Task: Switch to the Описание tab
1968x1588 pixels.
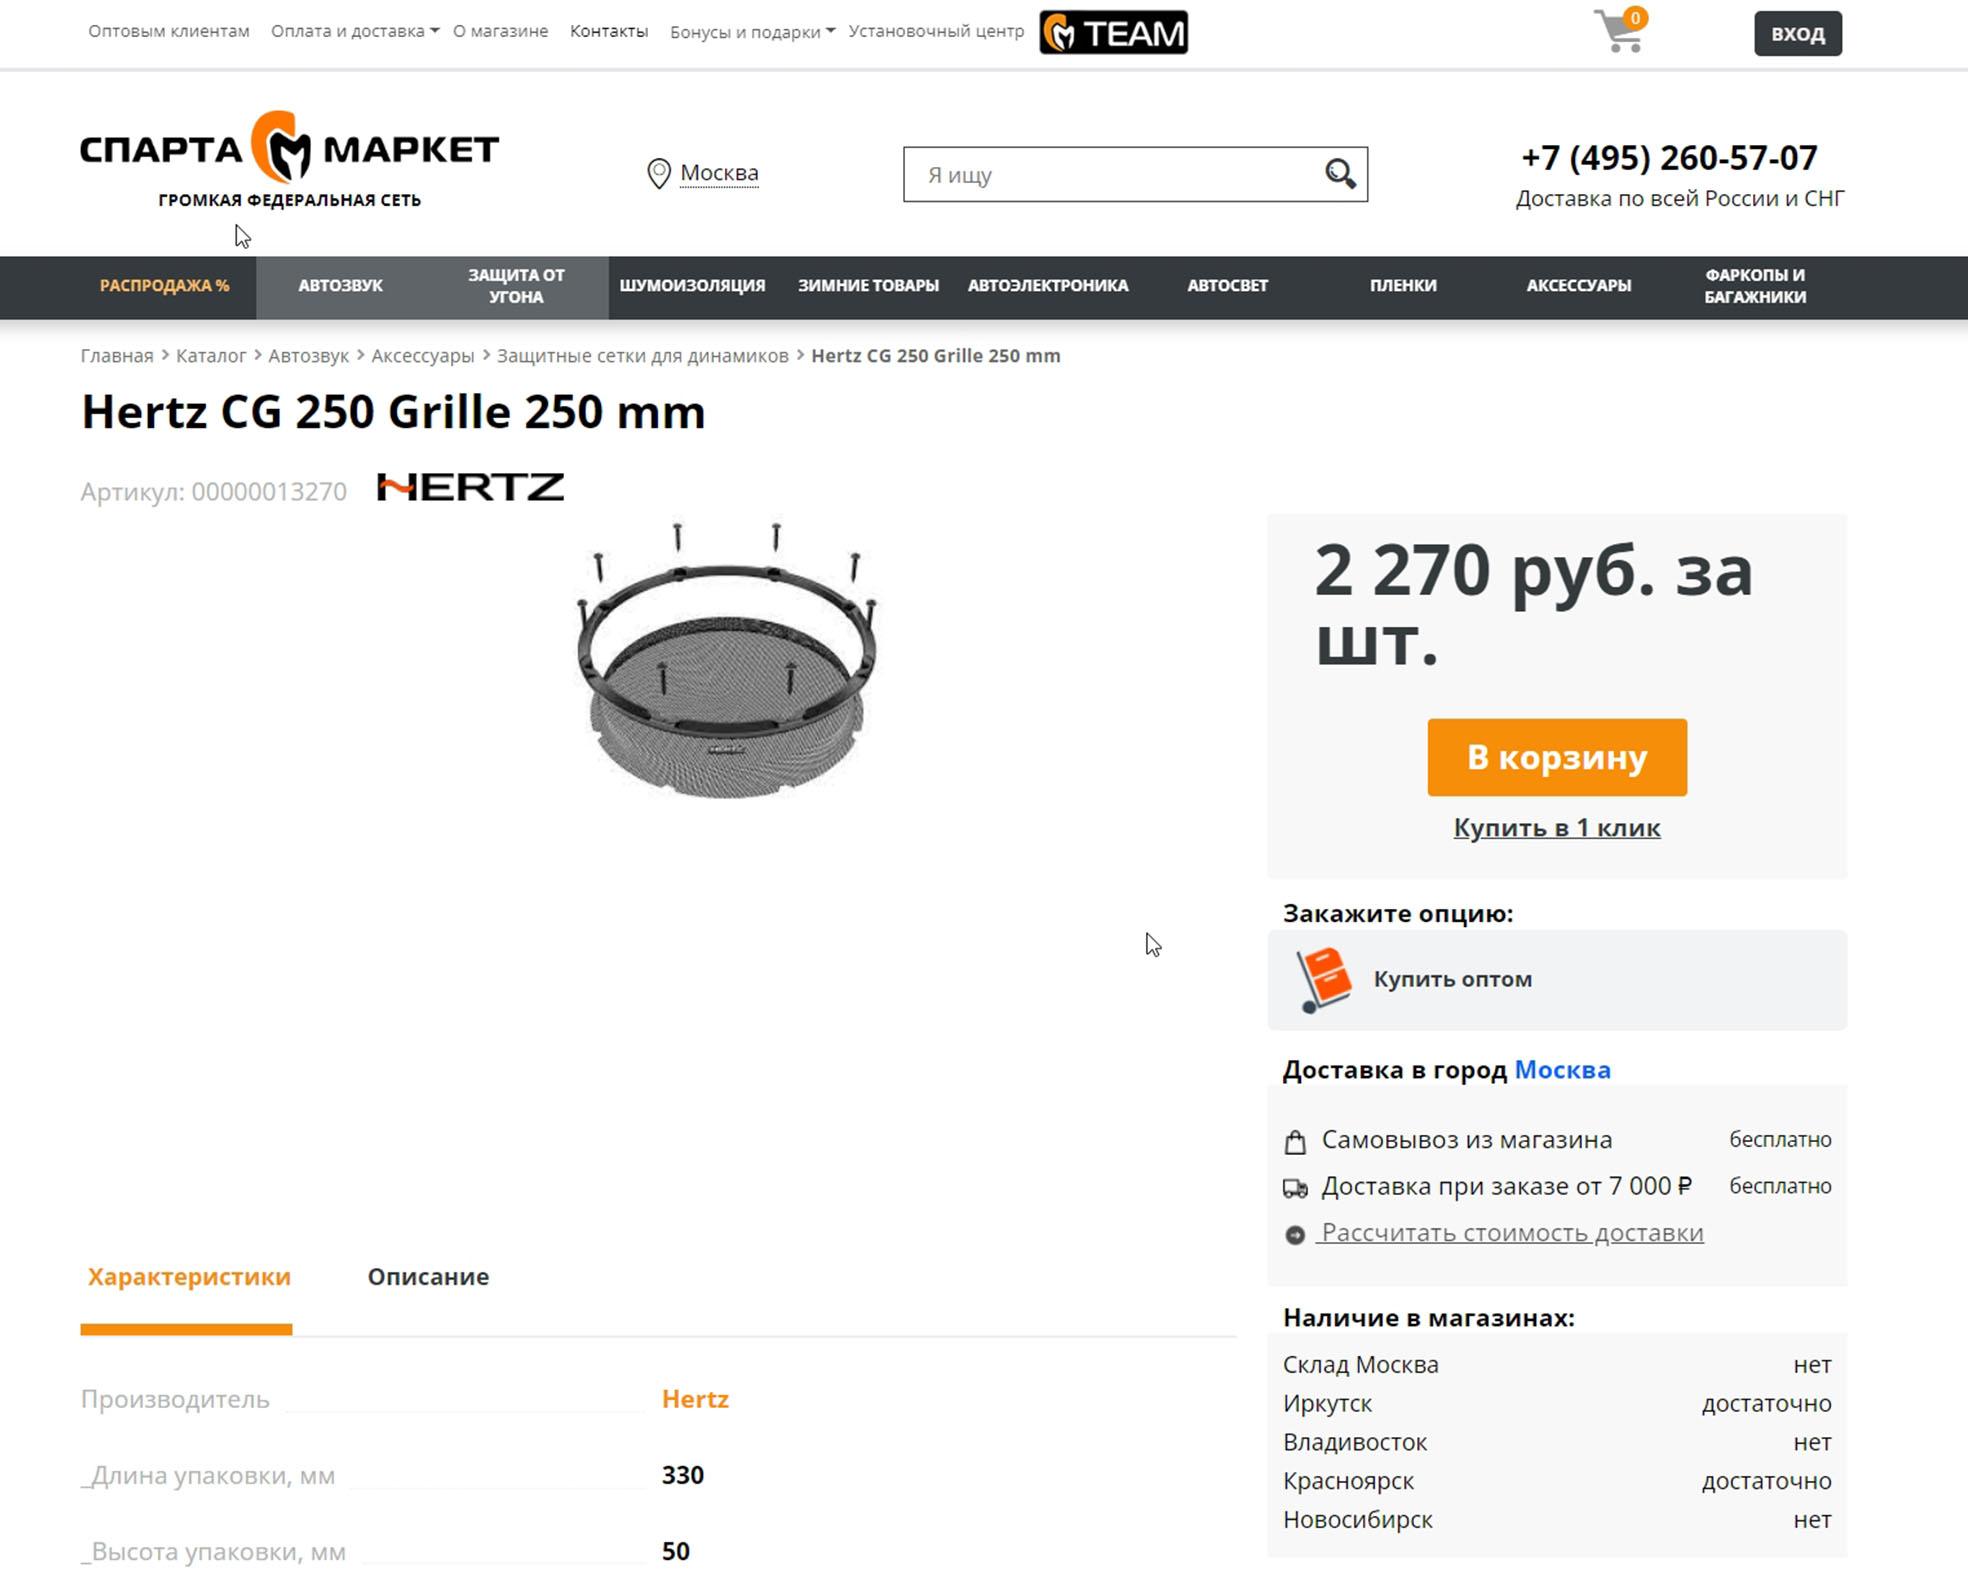Action: [428, 1277]
